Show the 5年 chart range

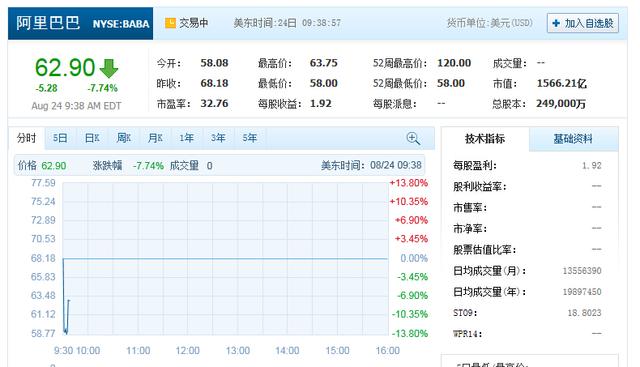(249, 138)
